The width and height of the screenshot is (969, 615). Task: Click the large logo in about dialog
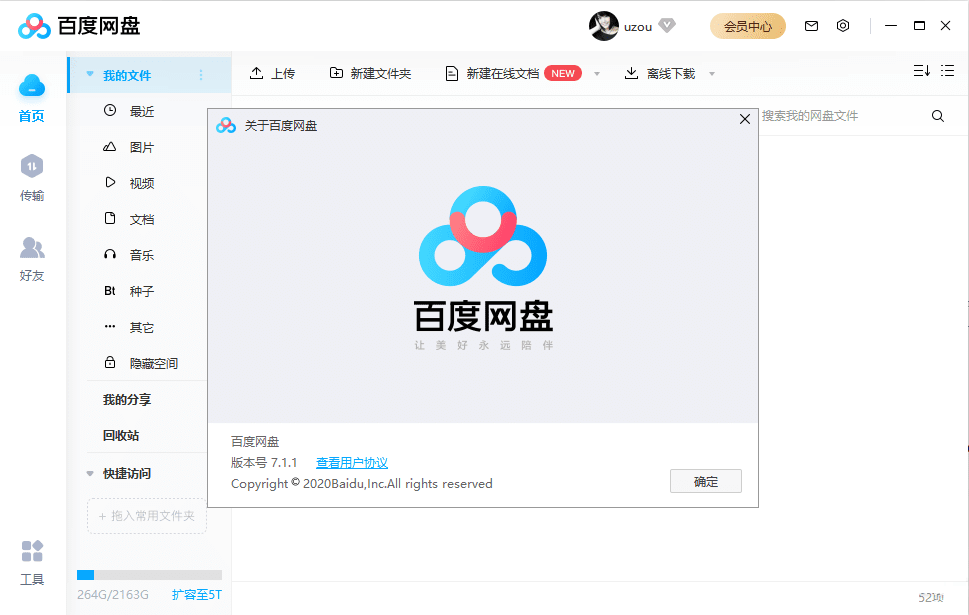[x=483, y=236]
